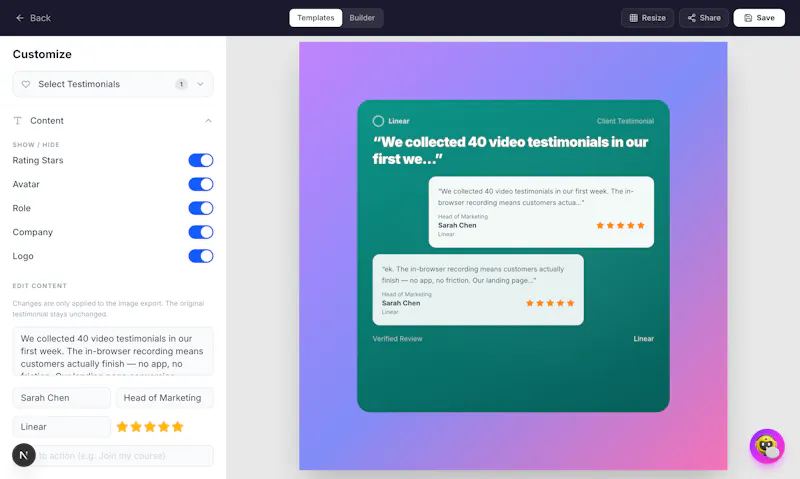
Task: Set rating to five stars in editor
Action: click(x=178, y=427)
